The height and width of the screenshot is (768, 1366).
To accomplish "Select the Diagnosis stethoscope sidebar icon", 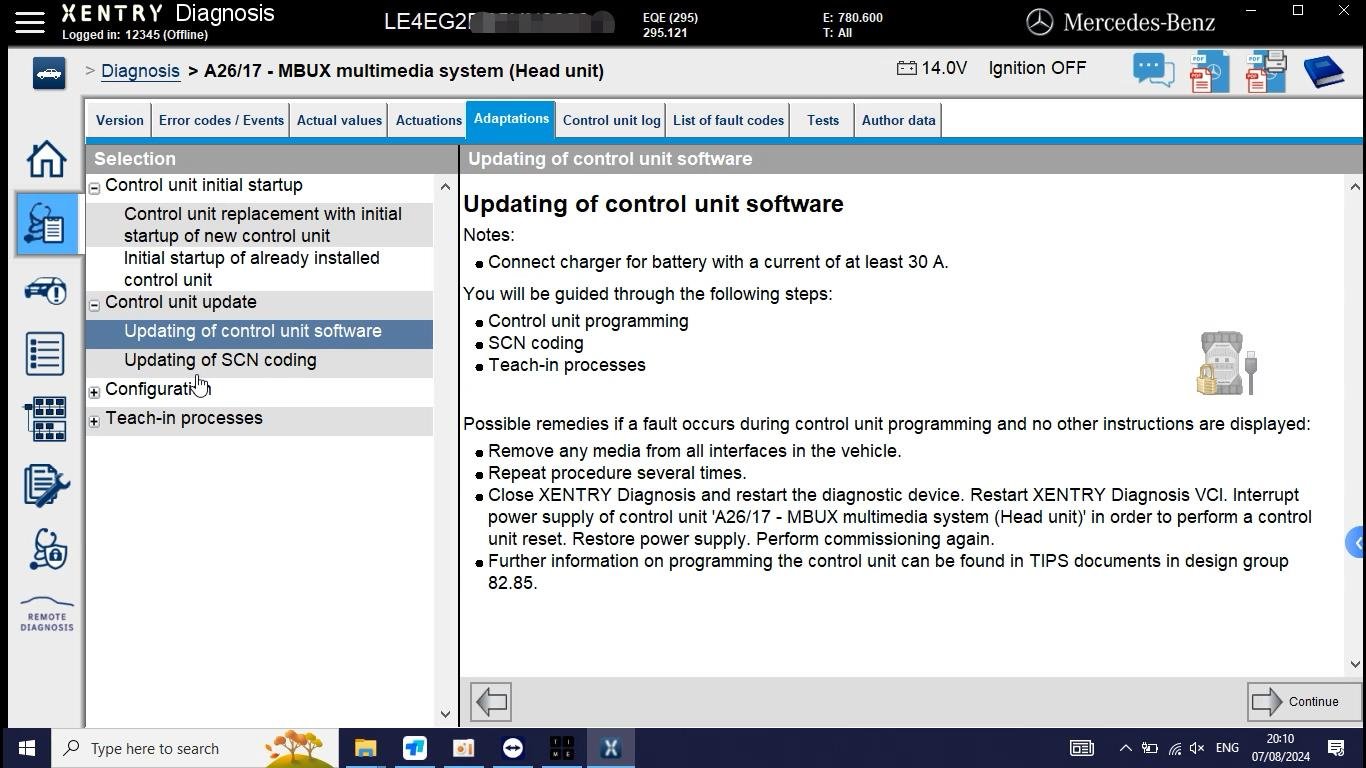I will tap(46, 223).
